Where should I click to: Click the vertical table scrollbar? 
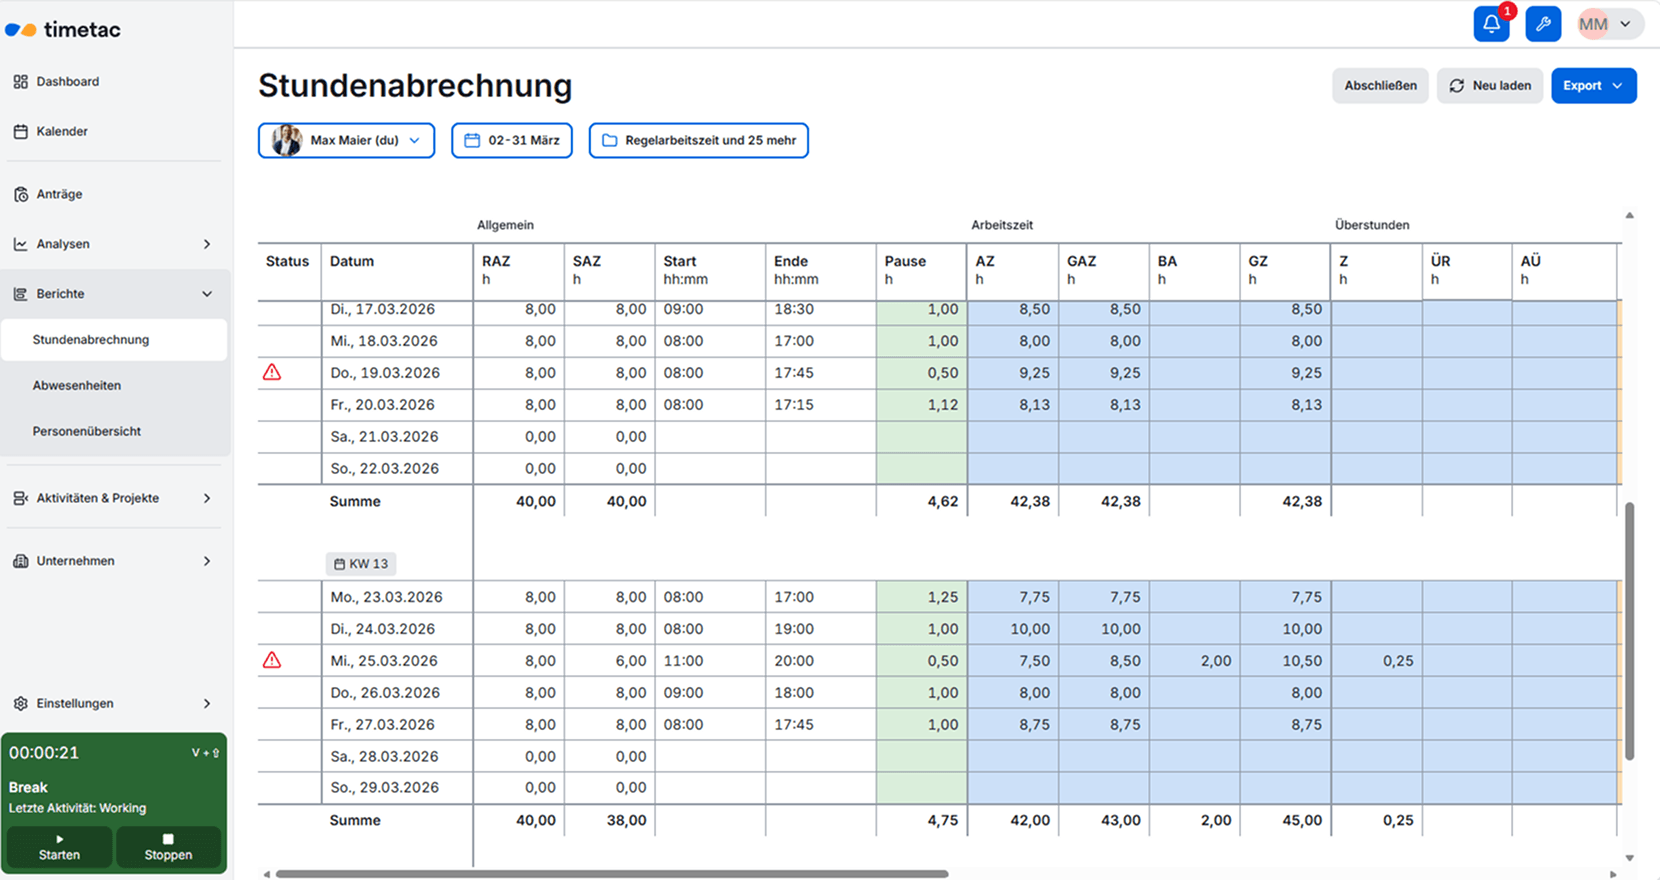(1630, 632)
